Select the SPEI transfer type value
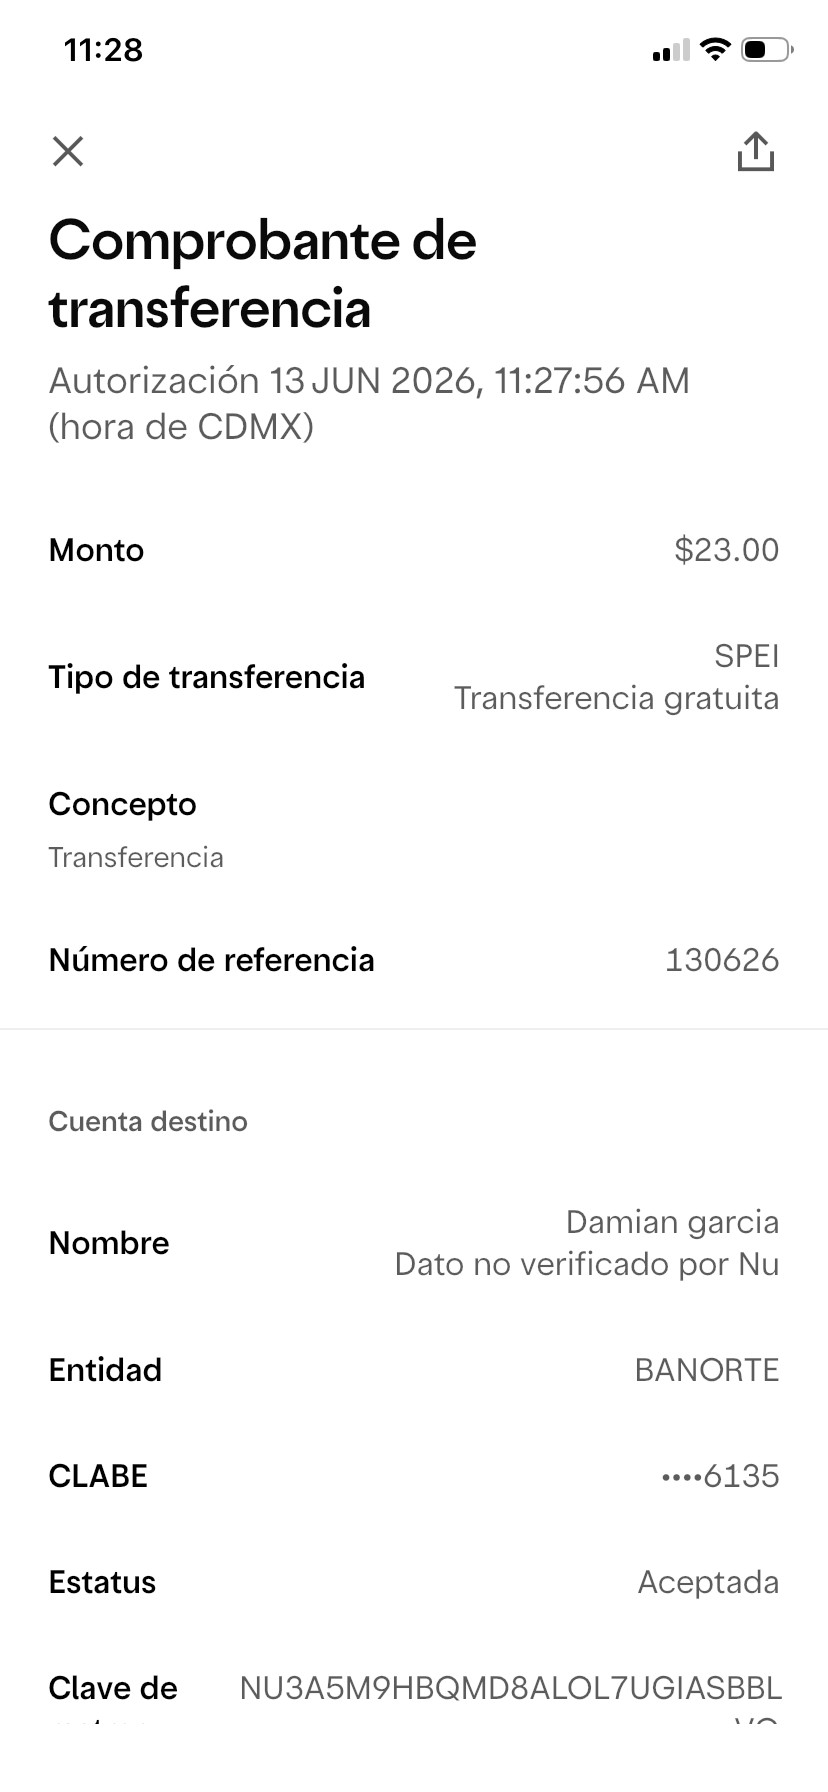Viewport: 828px width, 1792px height. pos(746,656)
